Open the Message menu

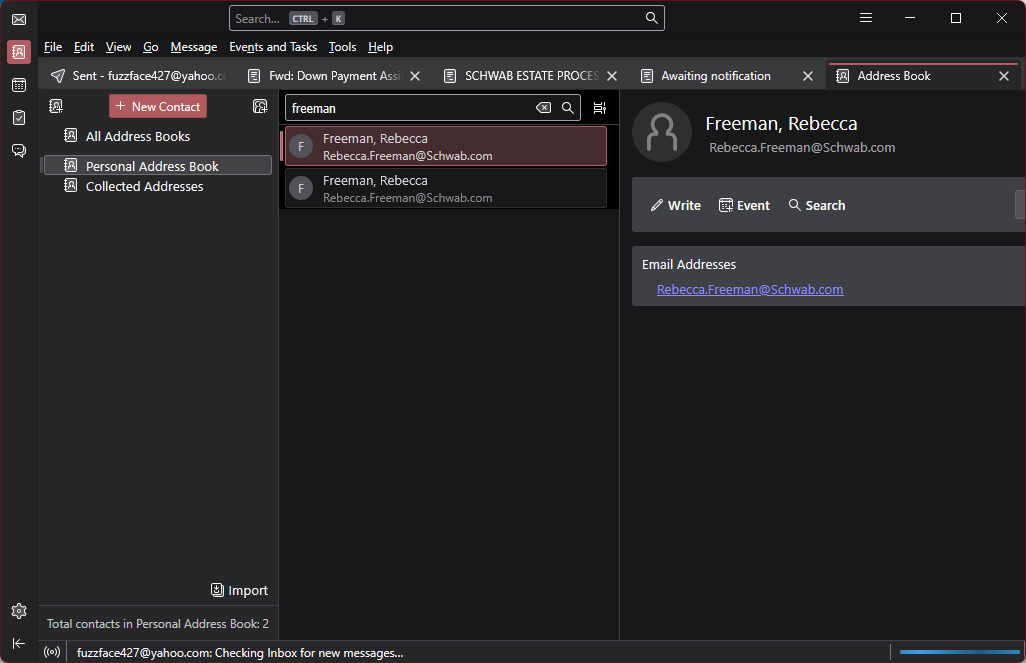tap(194, 47)
